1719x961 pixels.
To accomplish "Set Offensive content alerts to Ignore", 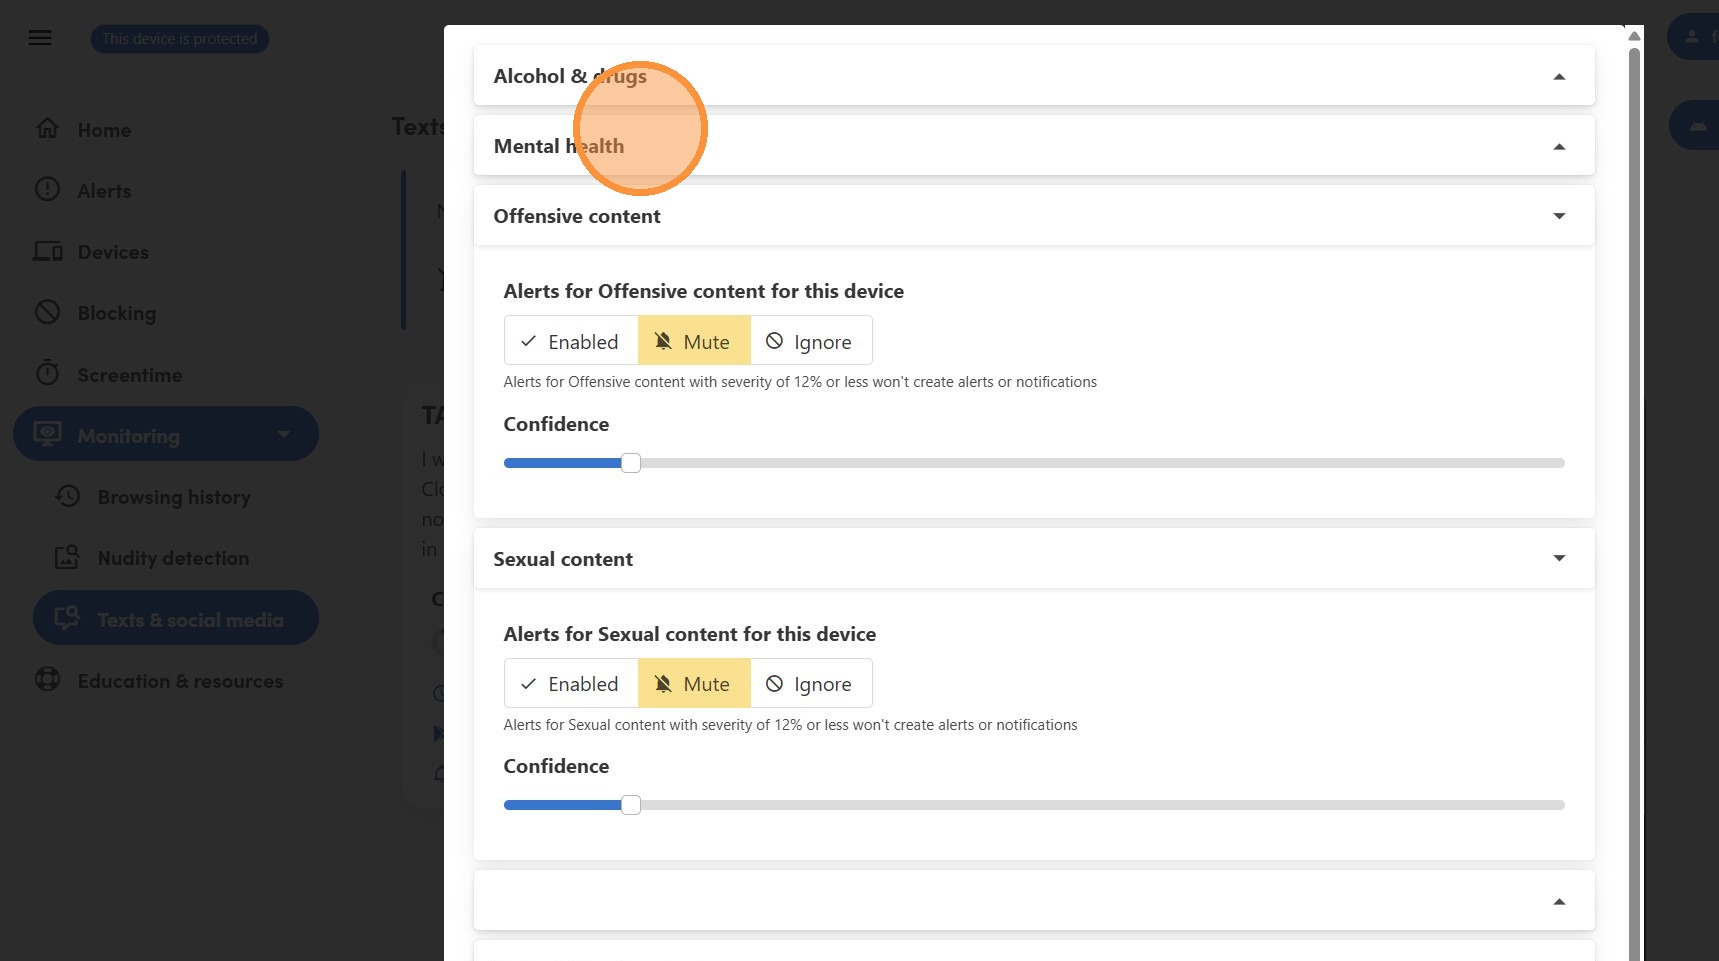I will click(x=810, y=341).
